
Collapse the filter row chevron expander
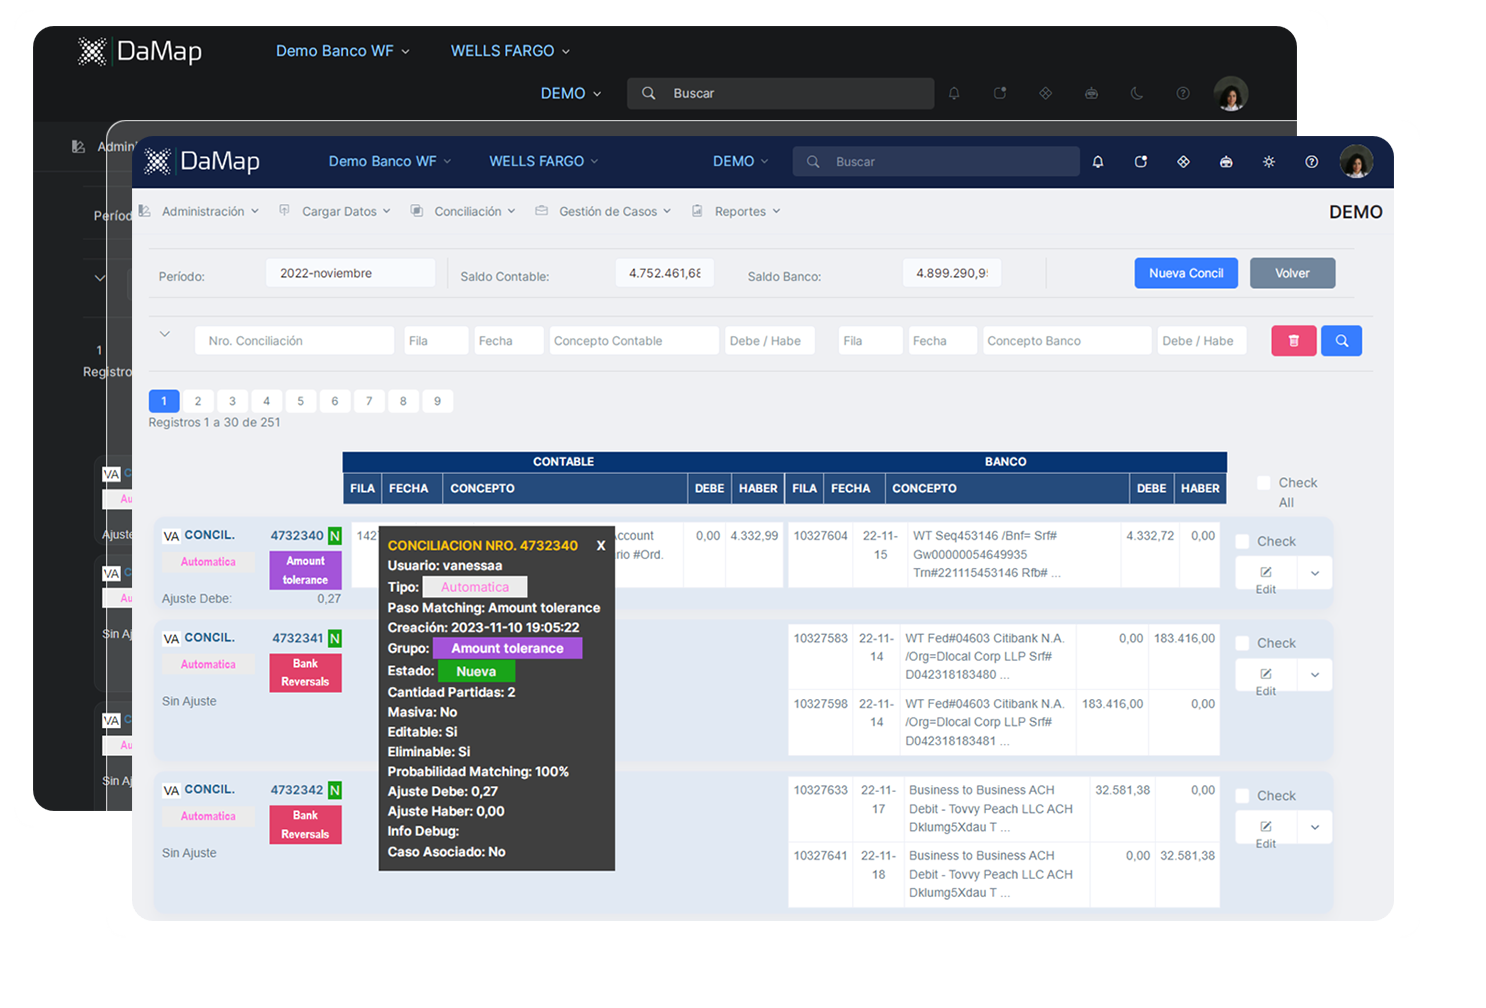tap(165, 335)
